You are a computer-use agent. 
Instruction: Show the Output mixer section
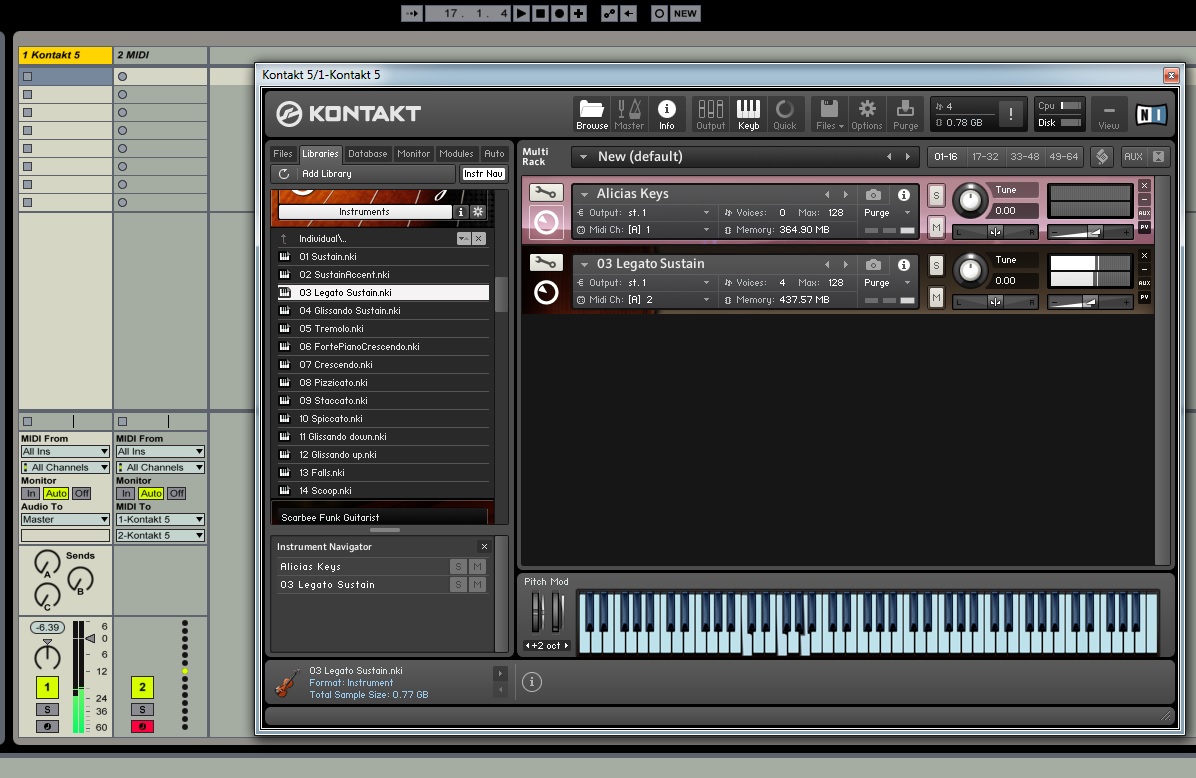tap(710, 114)
